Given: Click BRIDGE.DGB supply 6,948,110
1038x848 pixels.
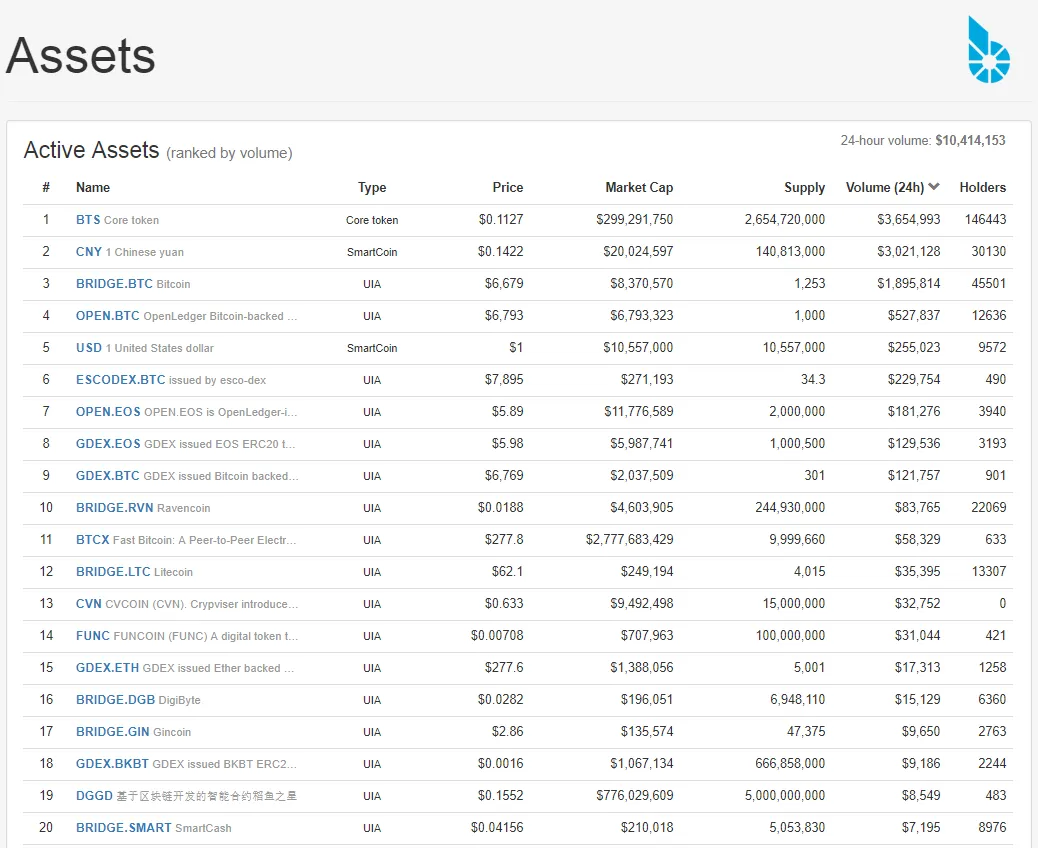Looking at the screenshot, I should 797,699.
